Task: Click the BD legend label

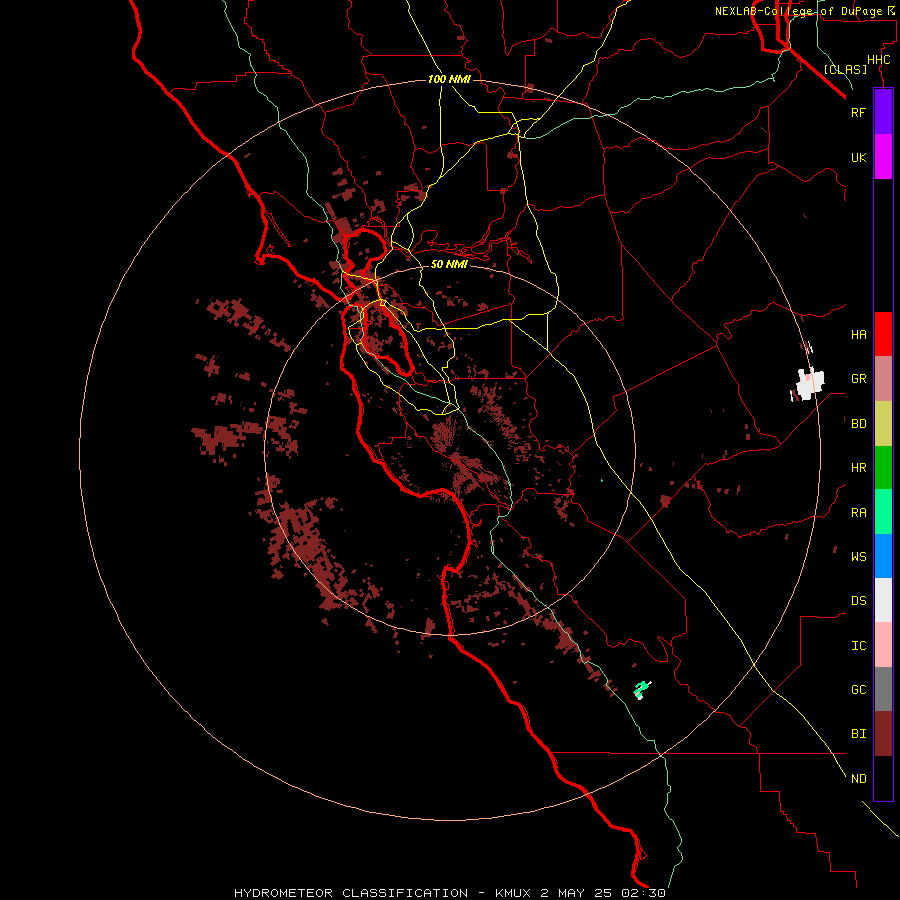Action: [x=858, y=424]
